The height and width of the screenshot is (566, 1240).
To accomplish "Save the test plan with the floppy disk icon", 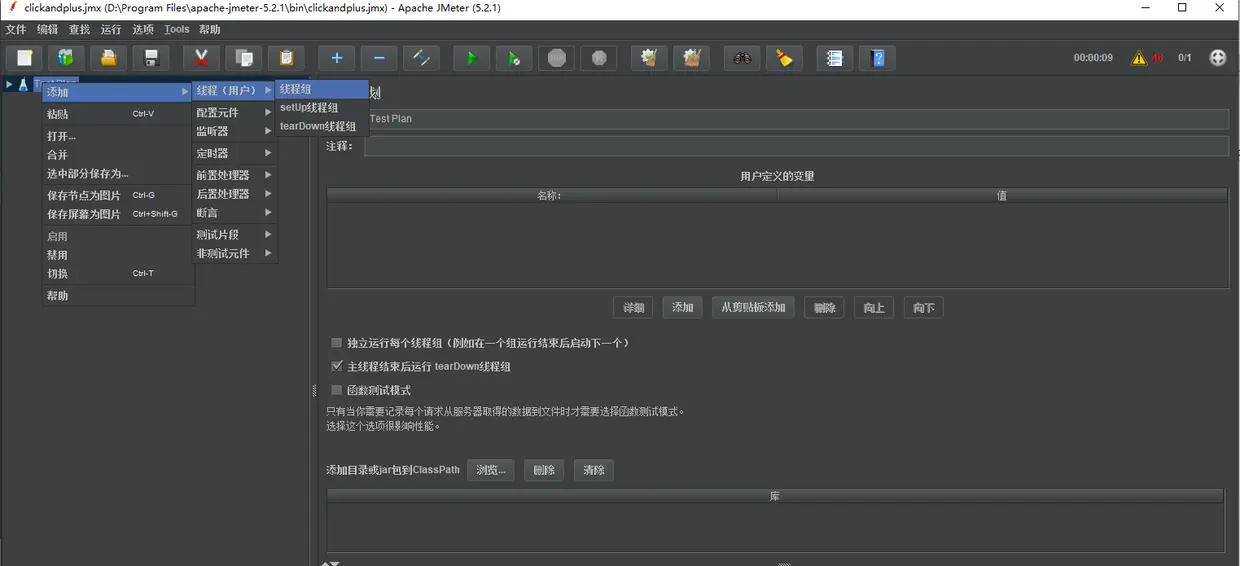I will coord(150,58).
